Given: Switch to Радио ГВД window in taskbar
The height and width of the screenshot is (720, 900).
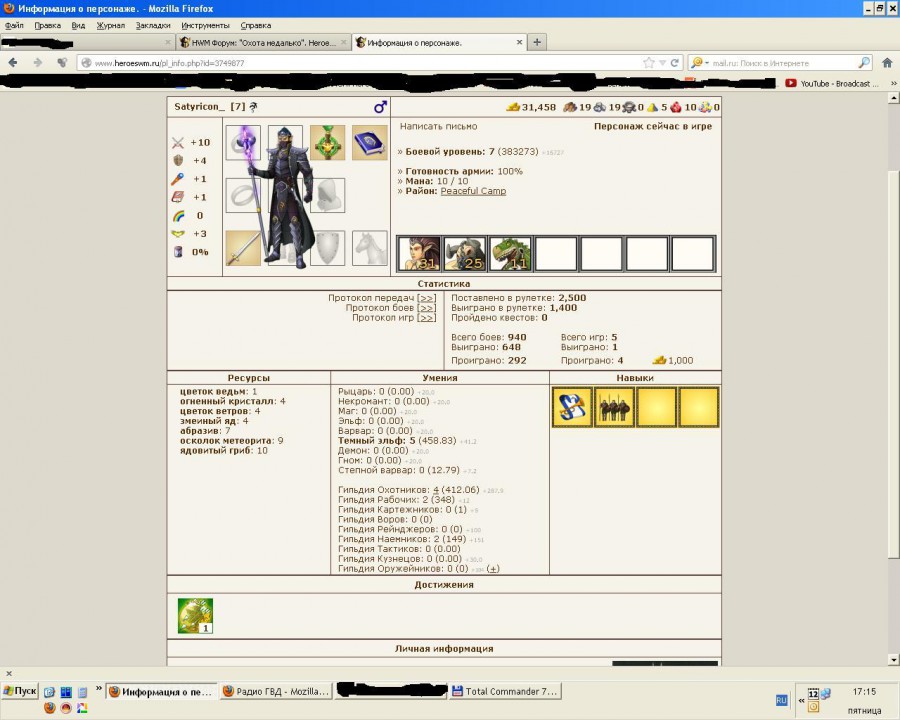Looking at the screenshot, I should tap(276, 691).
